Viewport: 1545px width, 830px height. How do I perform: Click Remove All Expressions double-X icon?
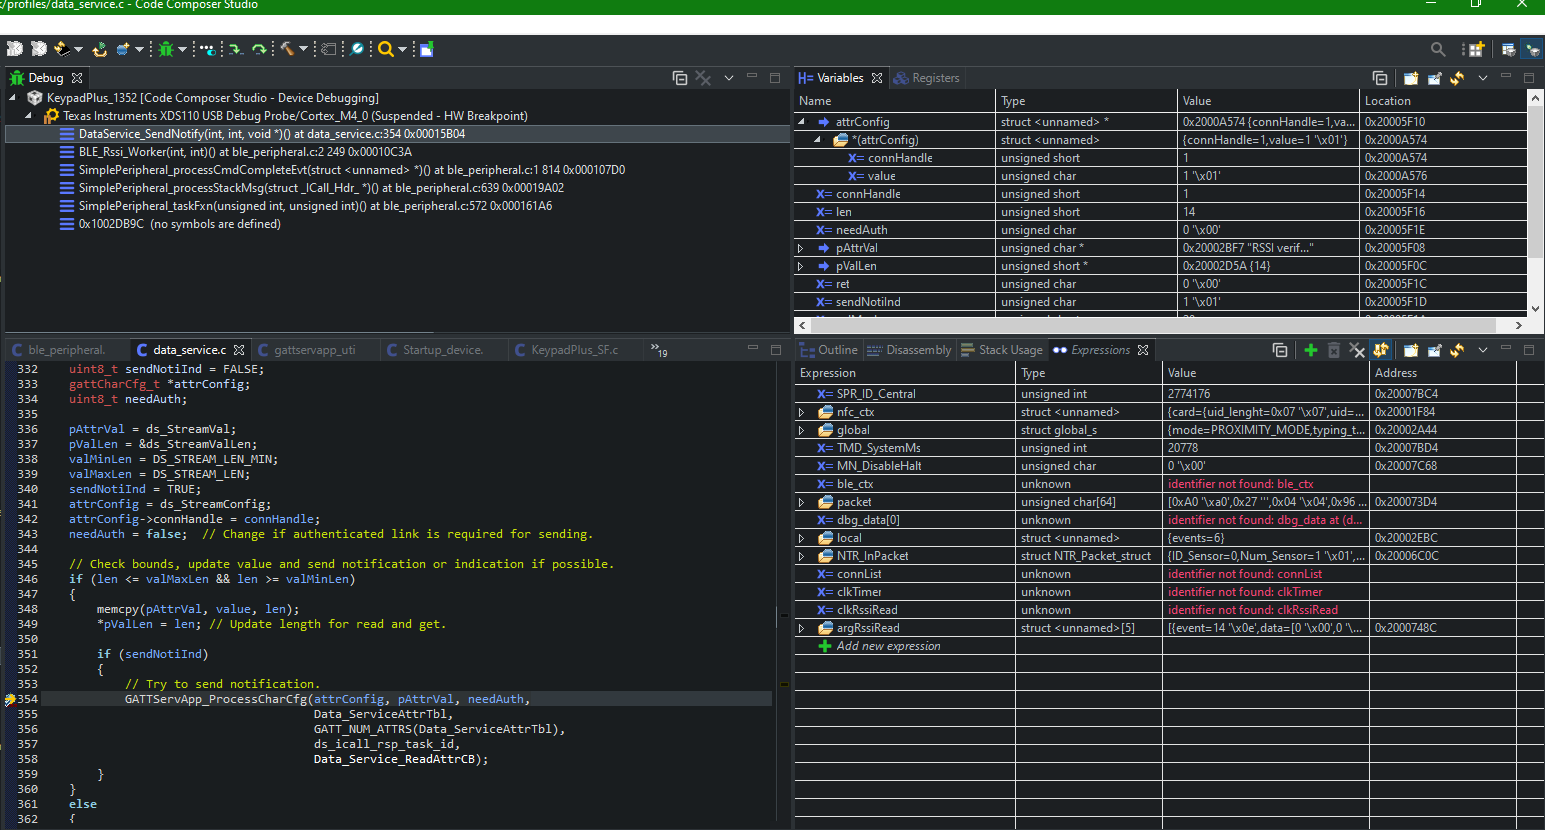(1356, 350)
